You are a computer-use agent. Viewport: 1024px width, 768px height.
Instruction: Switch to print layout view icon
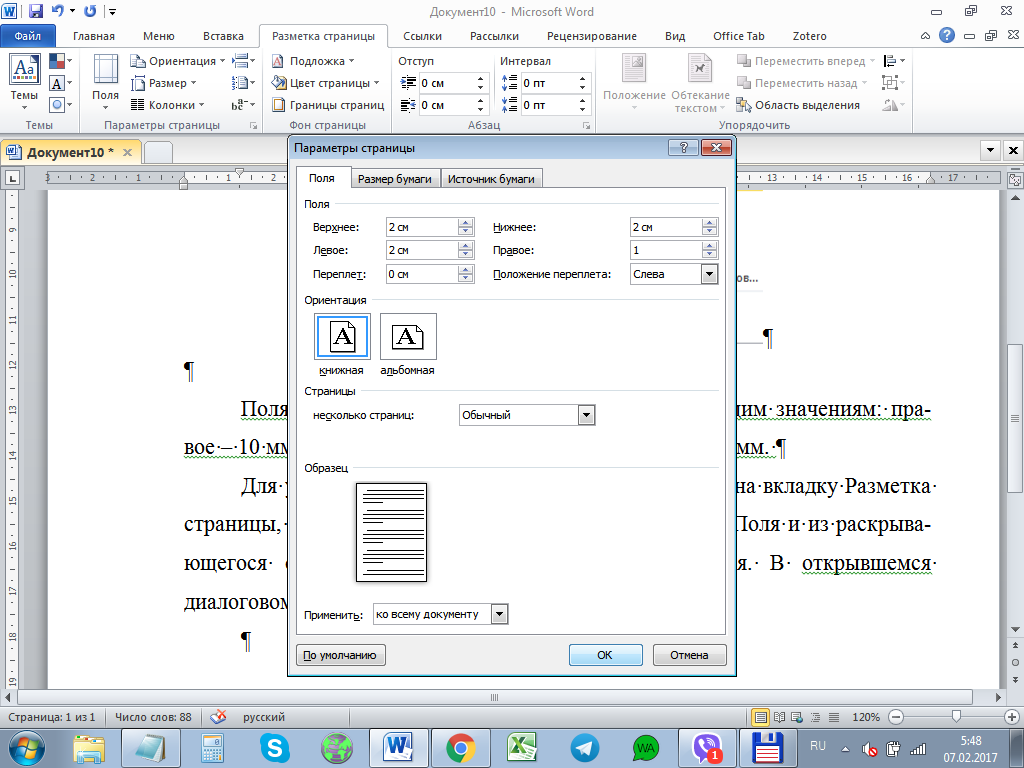[760, 717]
